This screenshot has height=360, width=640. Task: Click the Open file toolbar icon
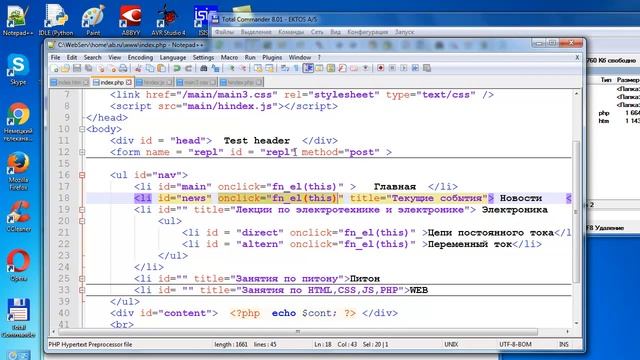coord(65,69)
